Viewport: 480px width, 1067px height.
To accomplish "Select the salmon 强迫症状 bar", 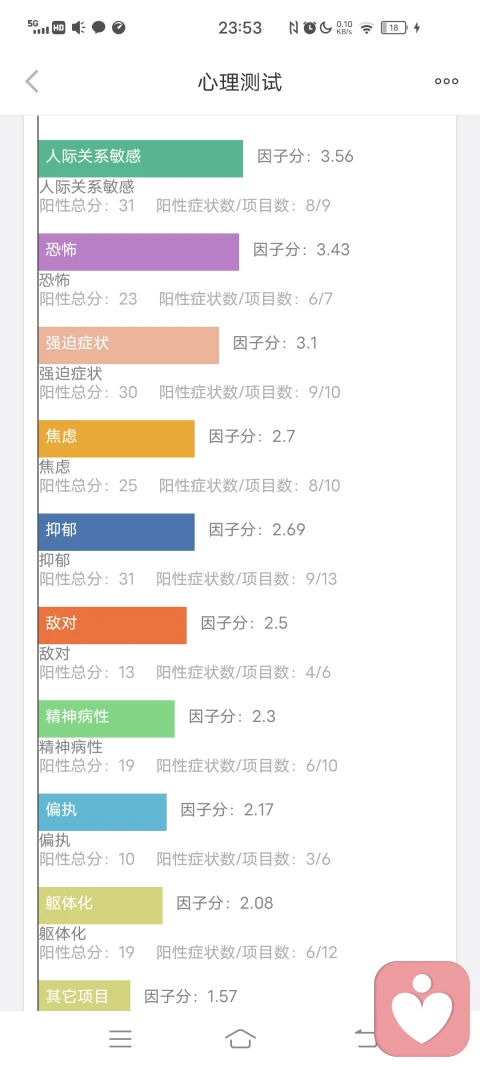I will [129, 345].
